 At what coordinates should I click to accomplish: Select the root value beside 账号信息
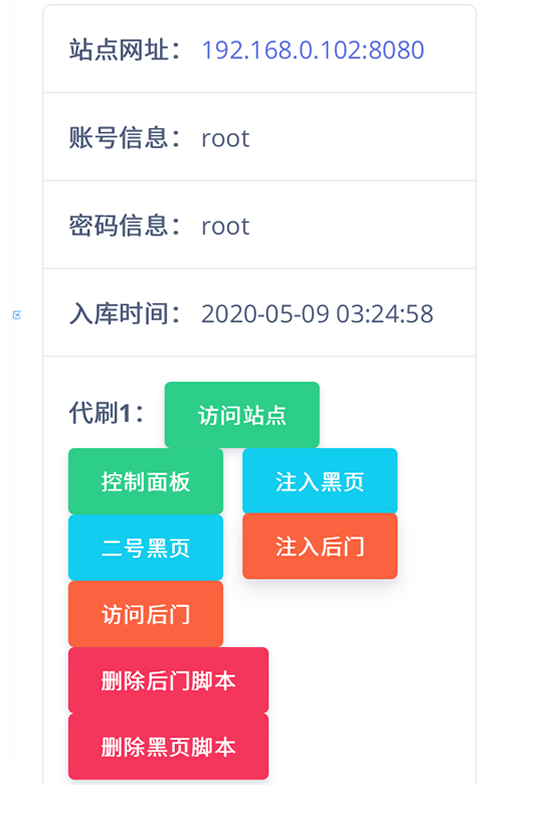225,138
